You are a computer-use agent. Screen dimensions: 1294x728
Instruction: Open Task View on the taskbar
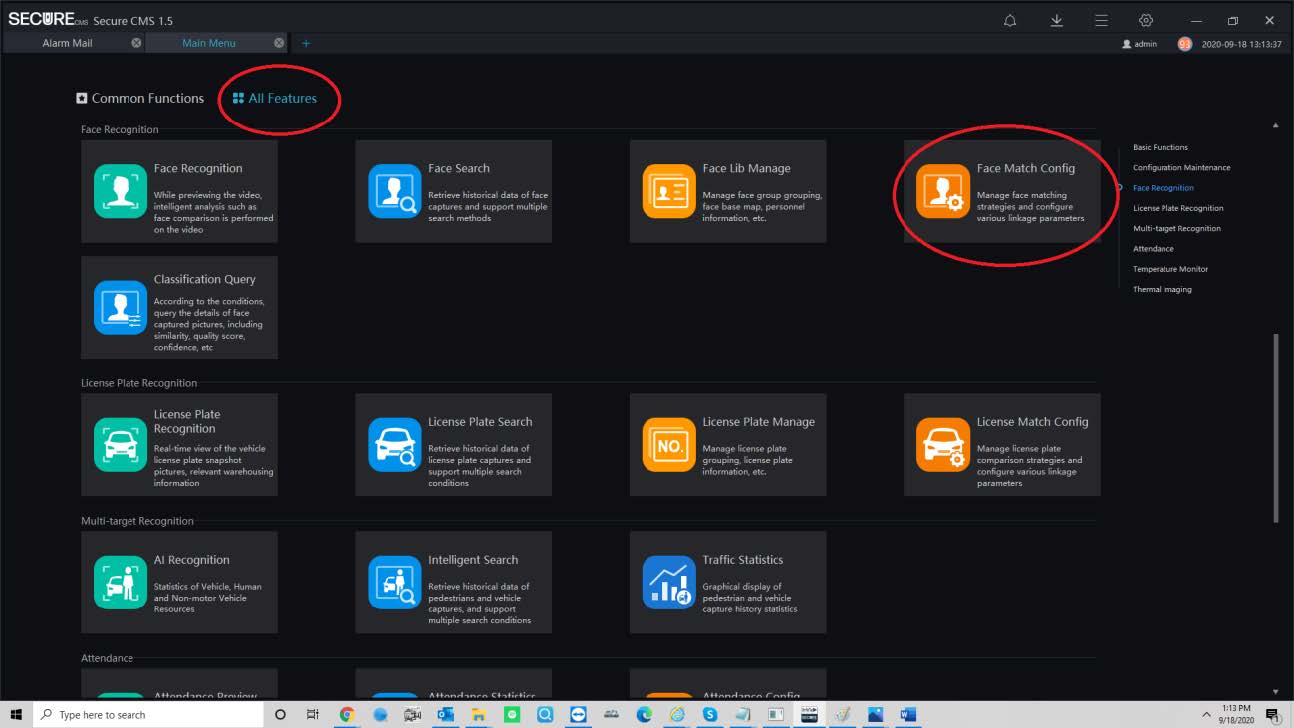[x=312, y=714]
